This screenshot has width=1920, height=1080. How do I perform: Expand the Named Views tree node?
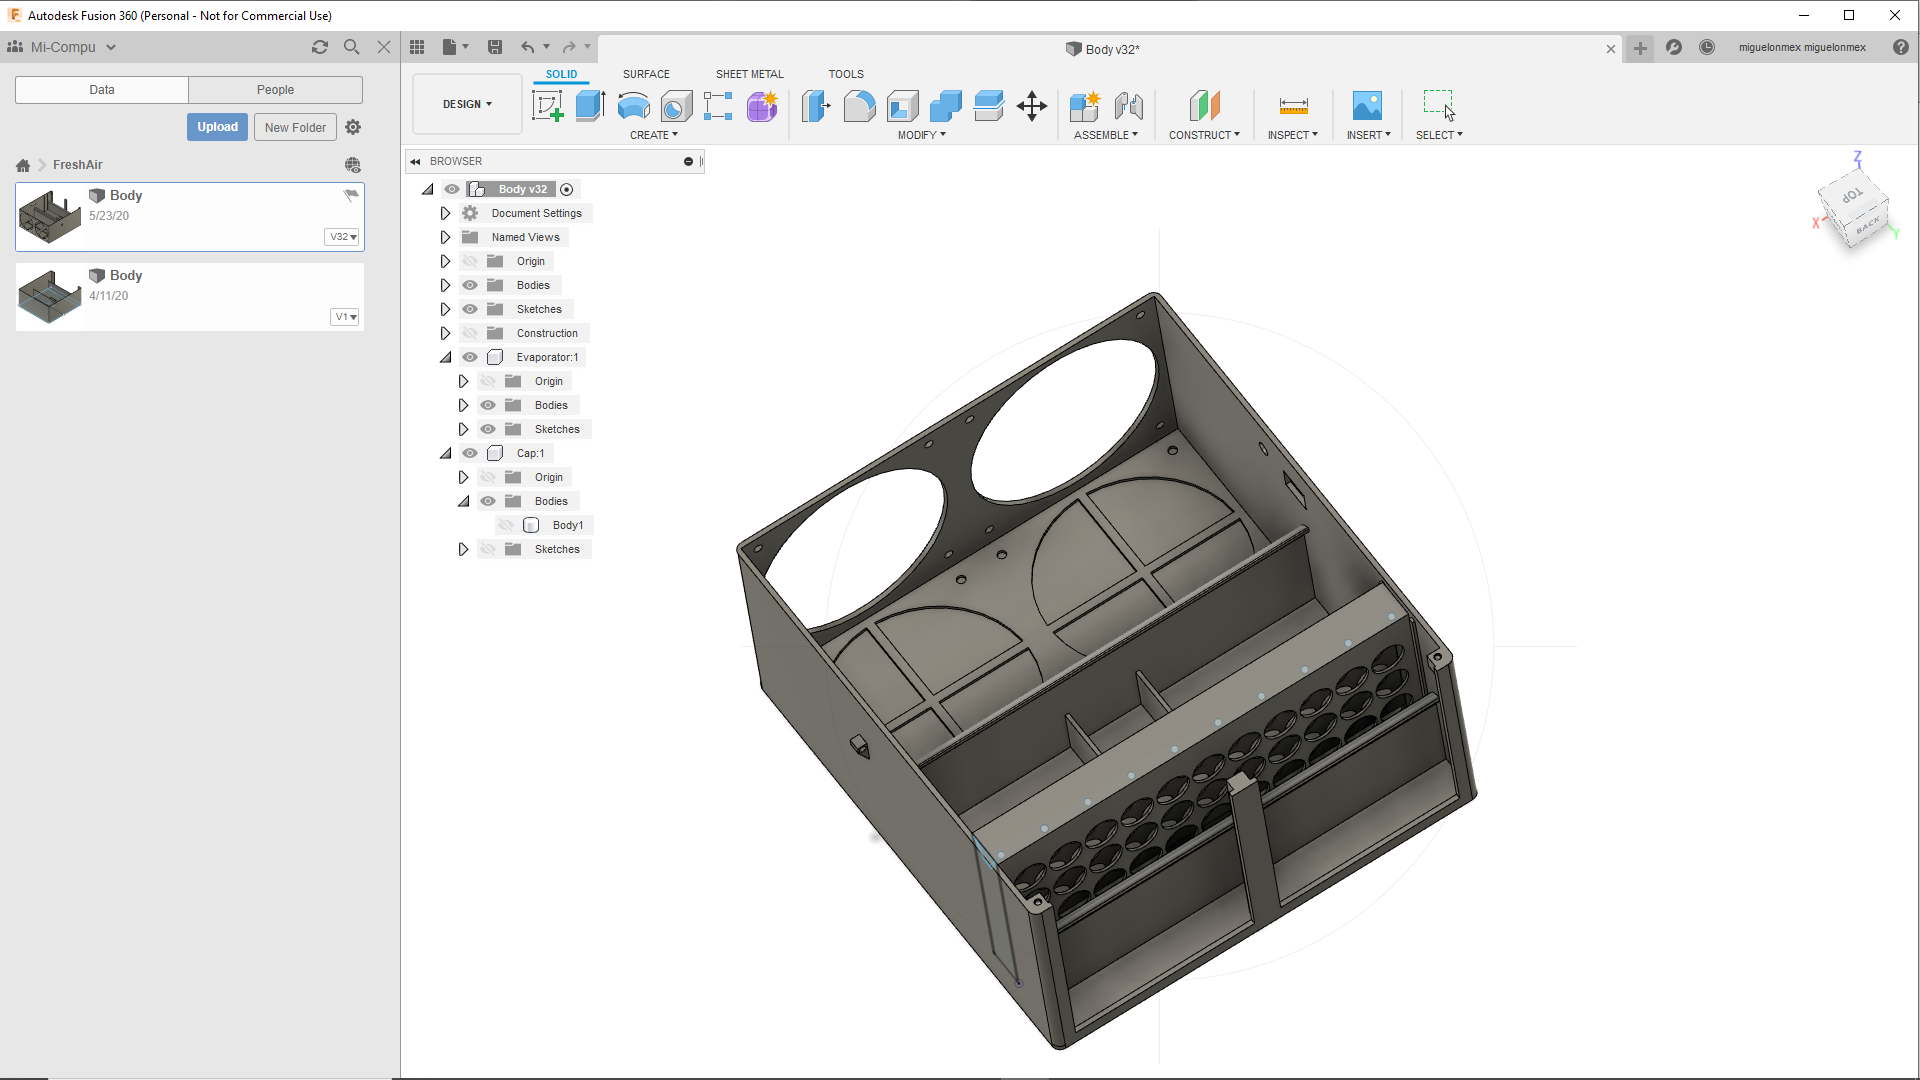pyautogui.click(x=445, y=237)
